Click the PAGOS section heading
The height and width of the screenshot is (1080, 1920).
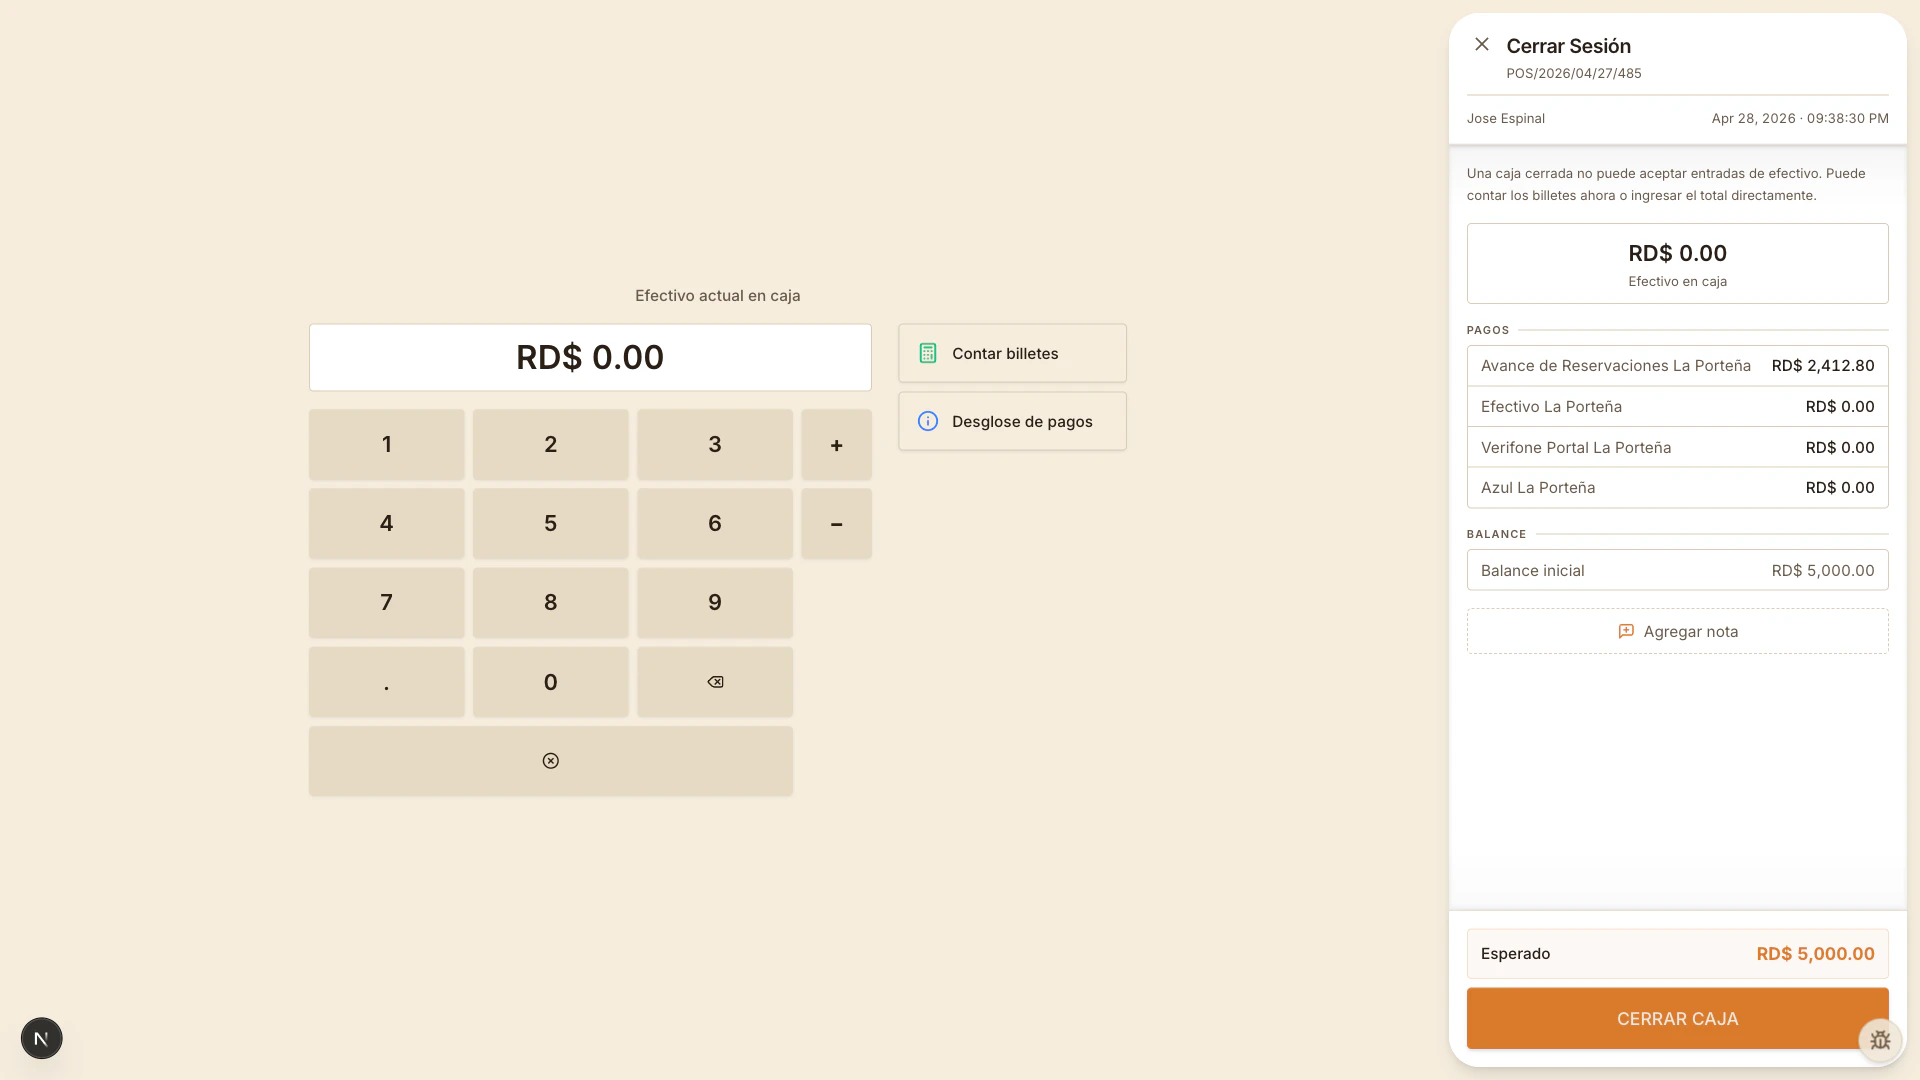tap(1488, 330)
